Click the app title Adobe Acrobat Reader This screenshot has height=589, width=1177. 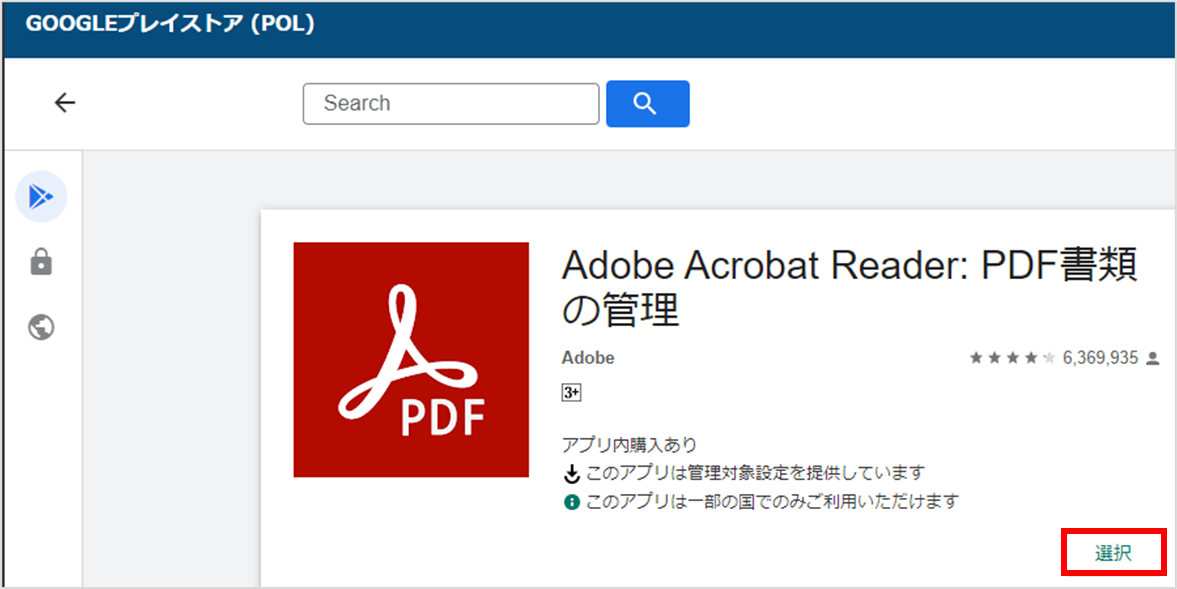[x=849, y=288]
